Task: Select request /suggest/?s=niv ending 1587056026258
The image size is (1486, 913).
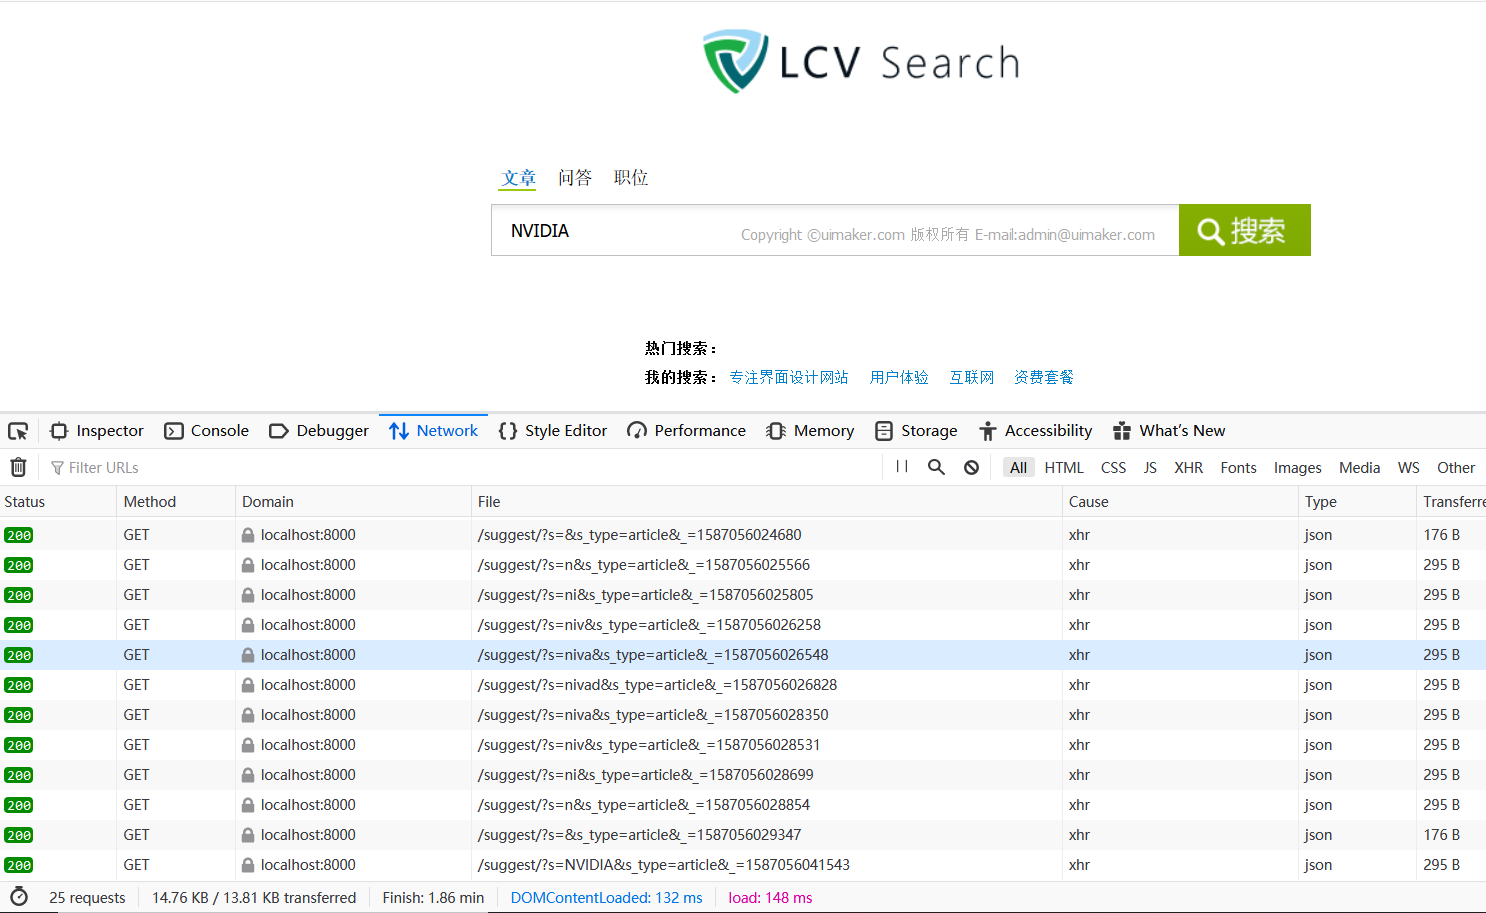Action: click(x=743, y=625)
